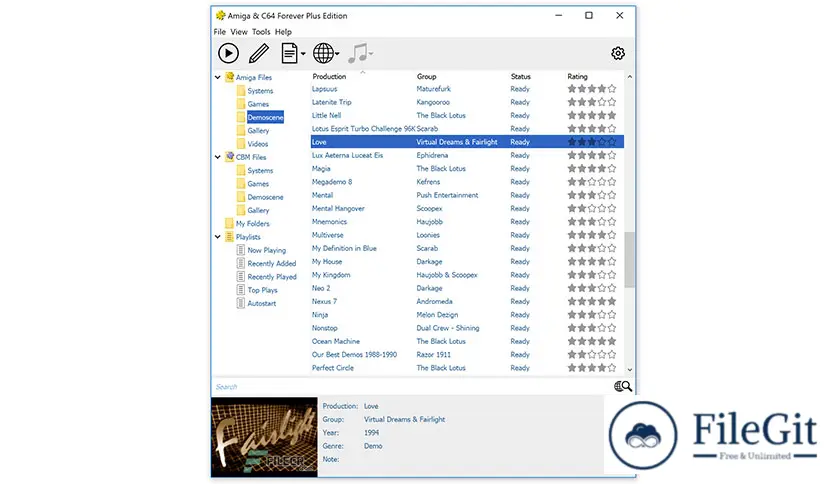Select the Mnemonics production row
The height and width of the screenshot is (484, 836).
(x=467, y=222)
